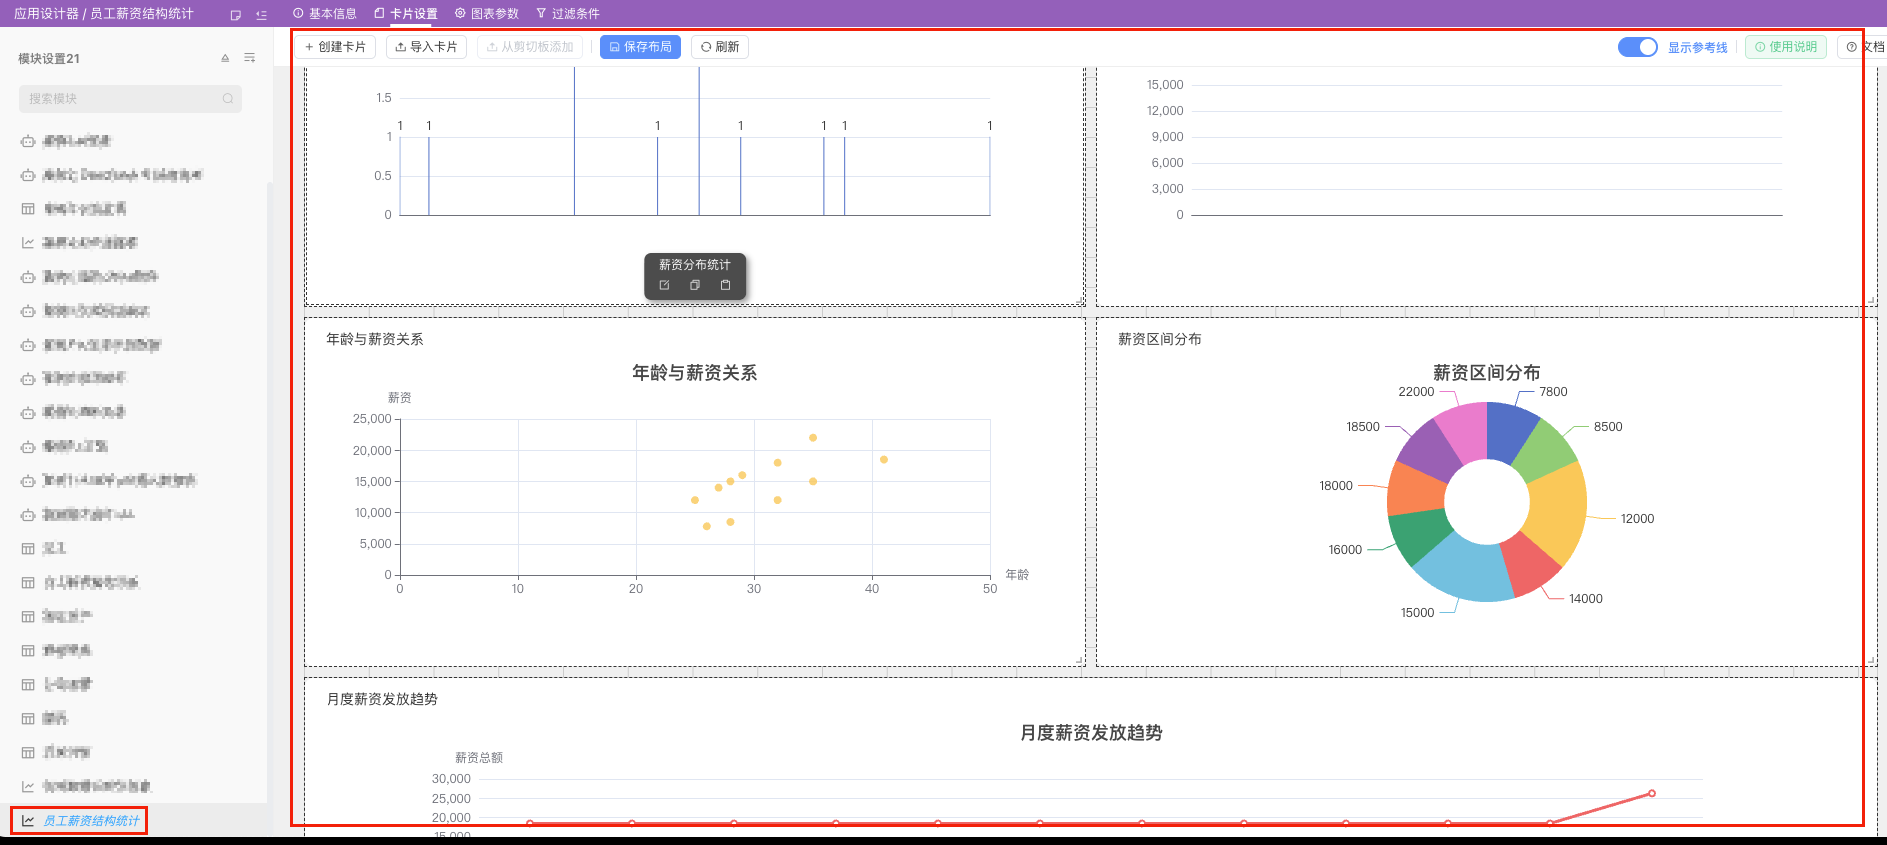This screenshot has width=1887, height=845.
Task: Click the sidebar vertical scrollbar
Action: tap(270, 490)
